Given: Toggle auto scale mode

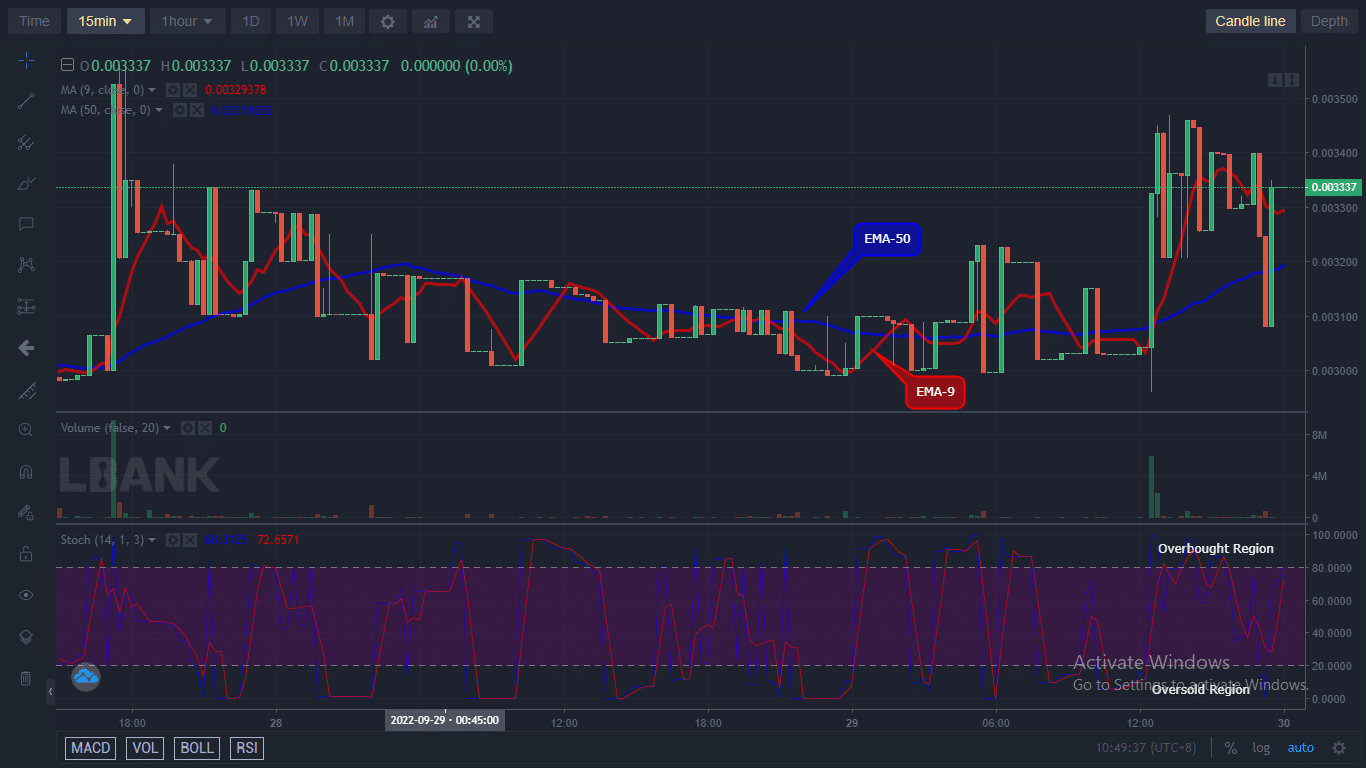Looking at the screenshot, I should 1301,748.
